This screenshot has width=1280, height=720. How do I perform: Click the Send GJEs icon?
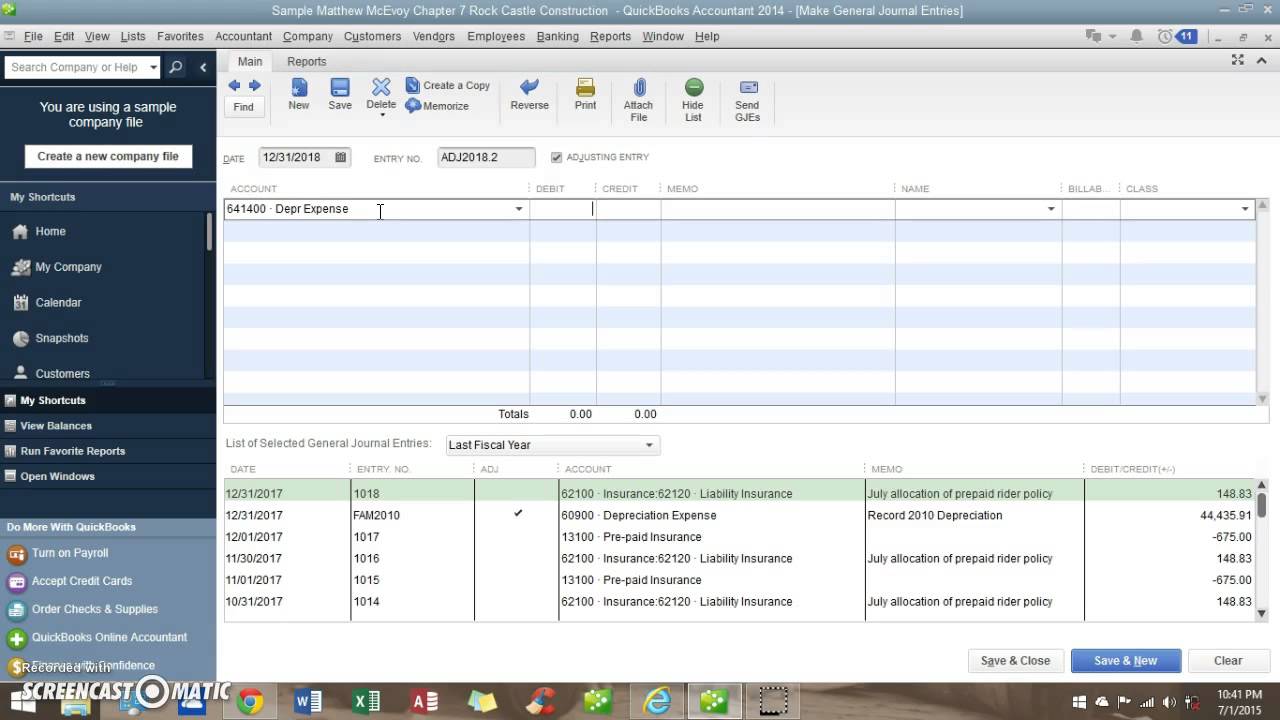coord(748,88)
